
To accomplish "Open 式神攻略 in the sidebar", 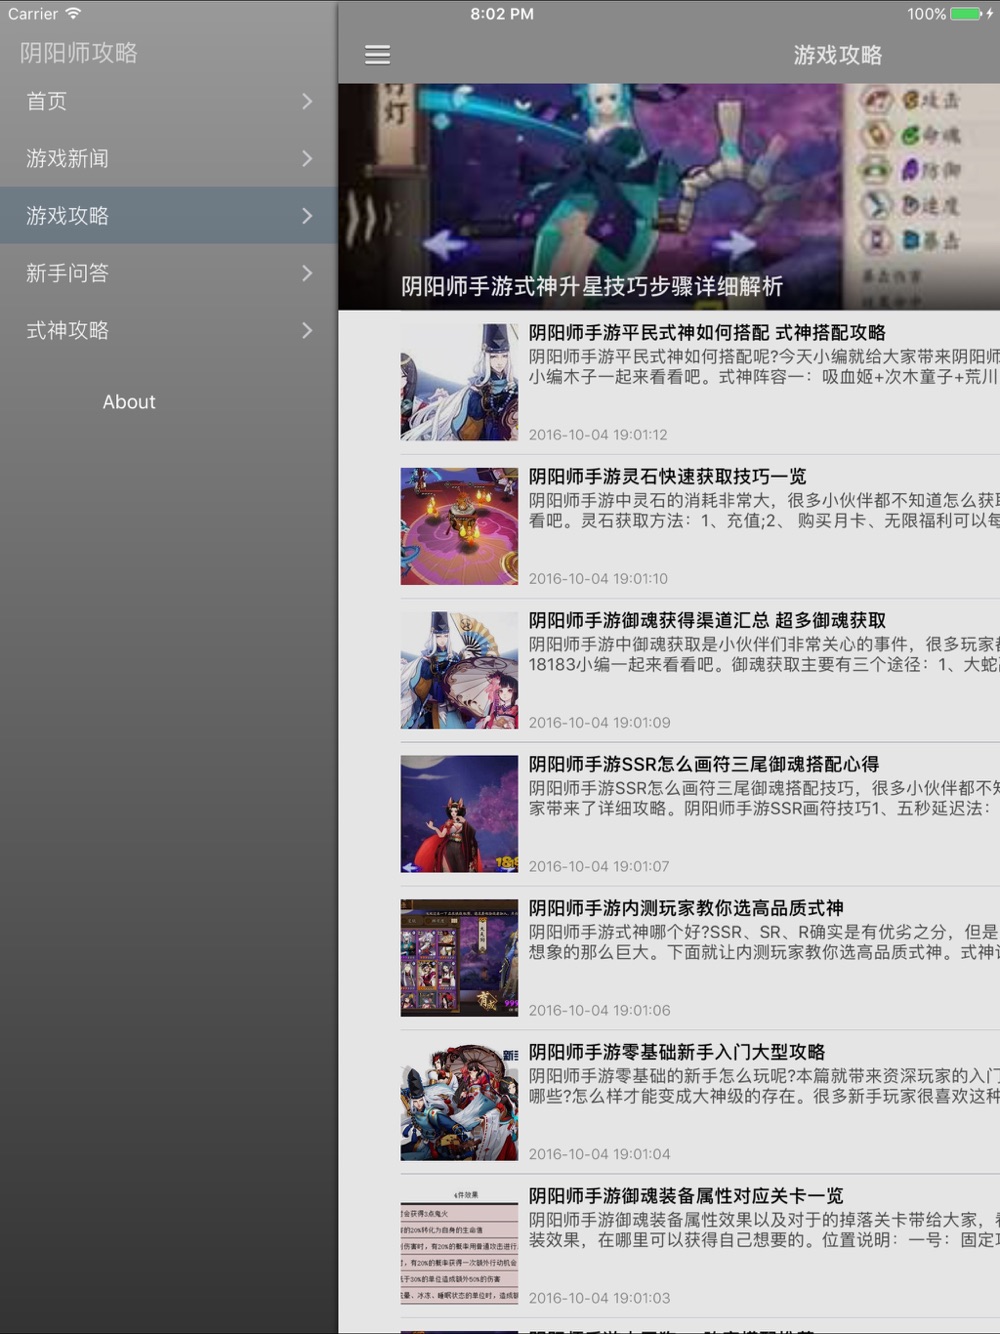I will click(x=168, y=329).
